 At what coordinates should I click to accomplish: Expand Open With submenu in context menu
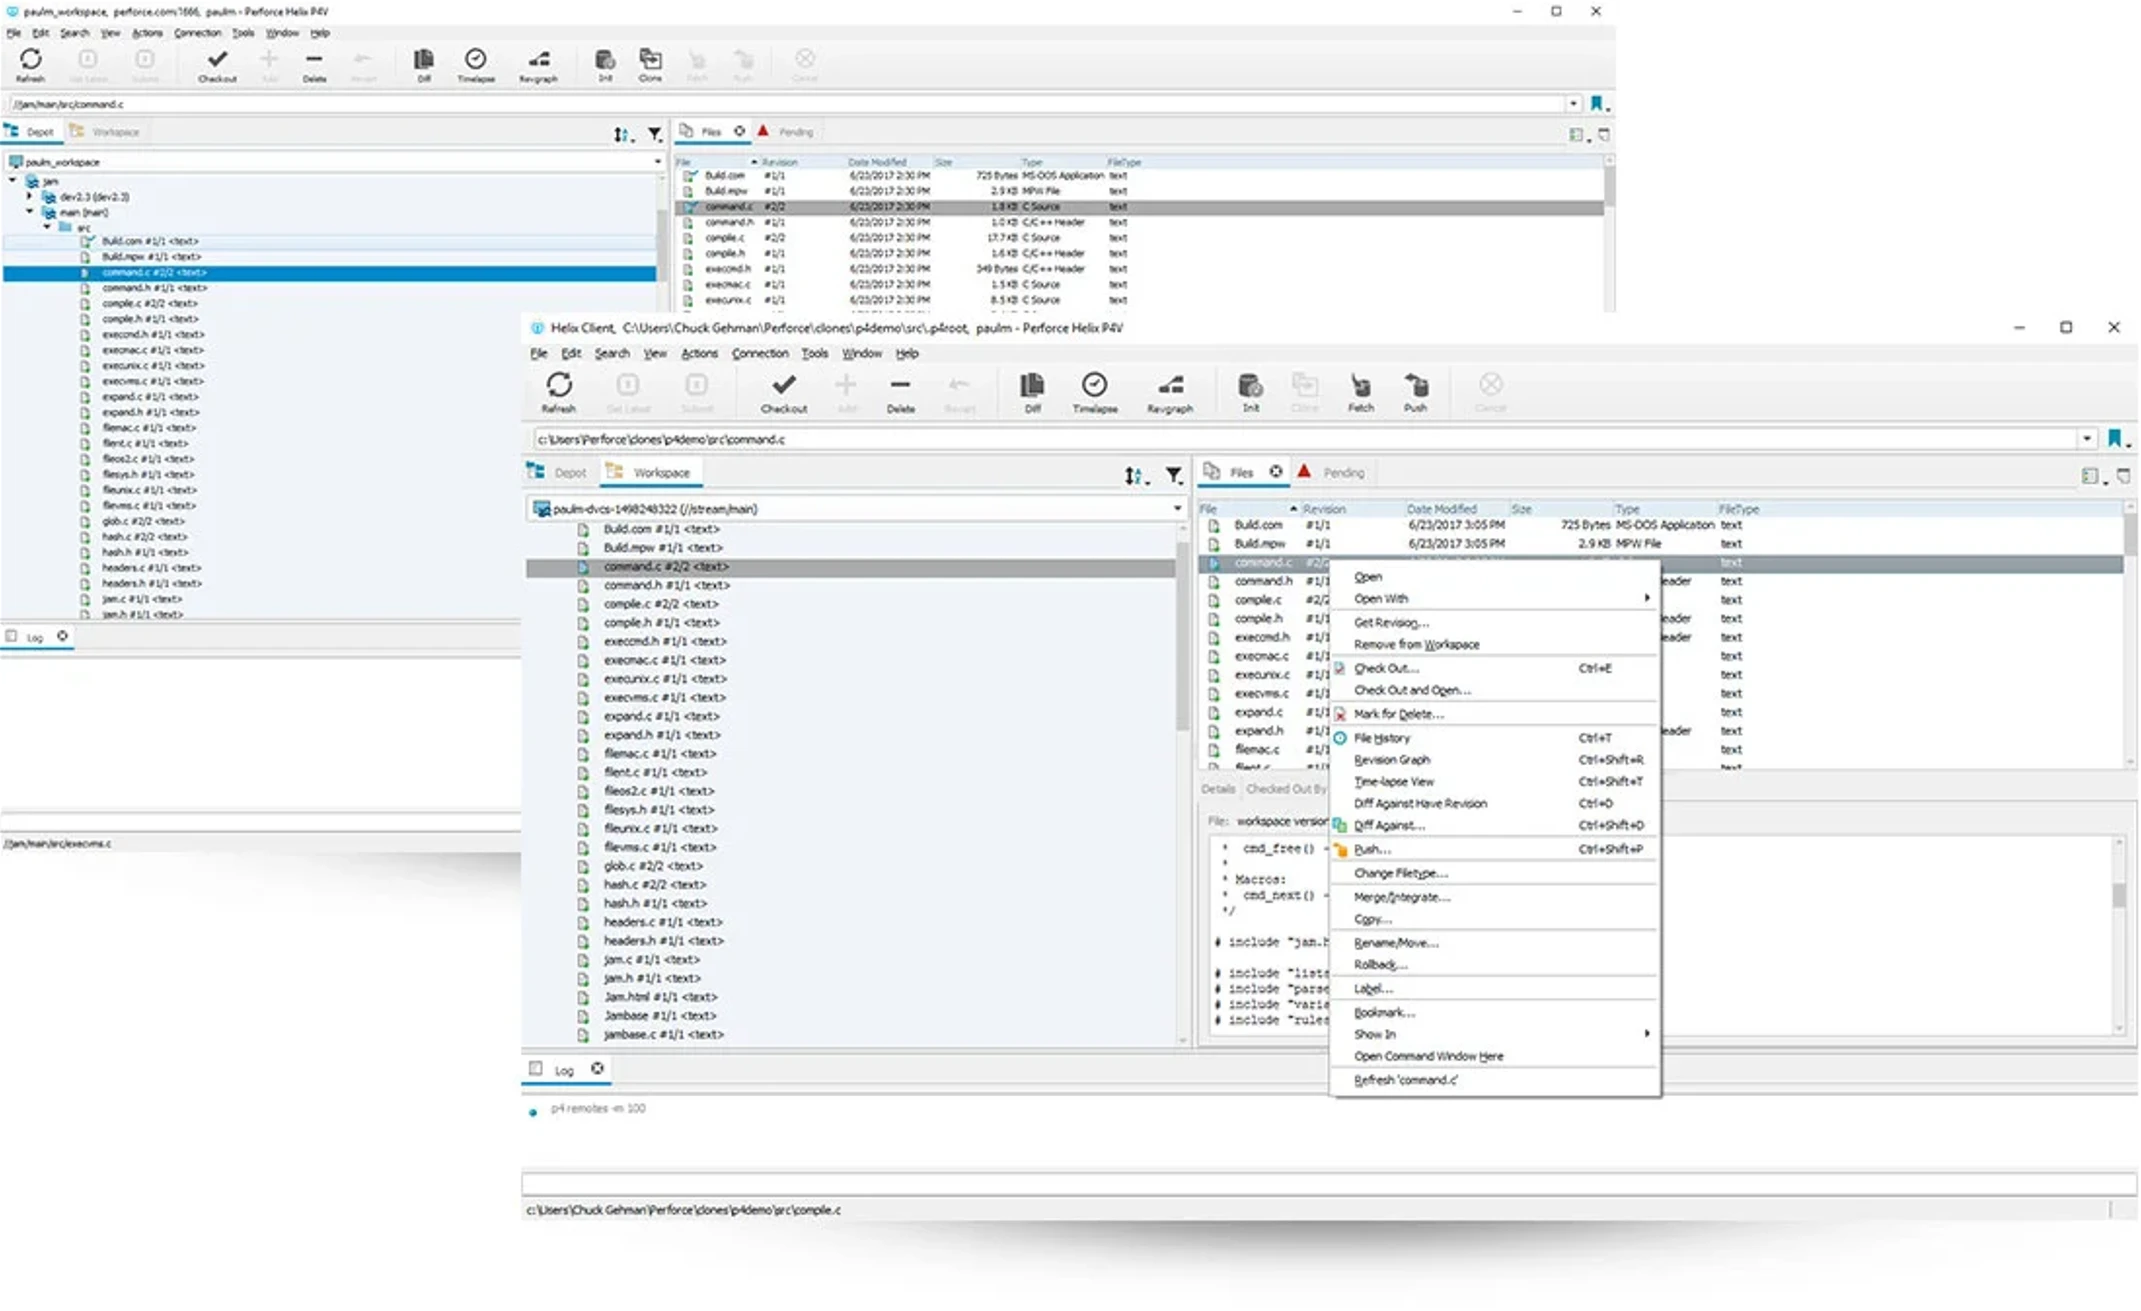point(1646,598)
